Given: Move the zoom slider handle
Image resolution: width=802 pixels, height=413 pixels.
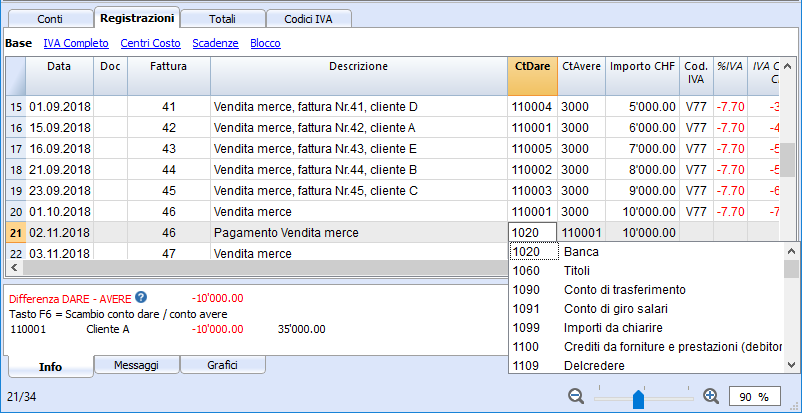Looking at the screenshot, I should click(x=638, y=399).
